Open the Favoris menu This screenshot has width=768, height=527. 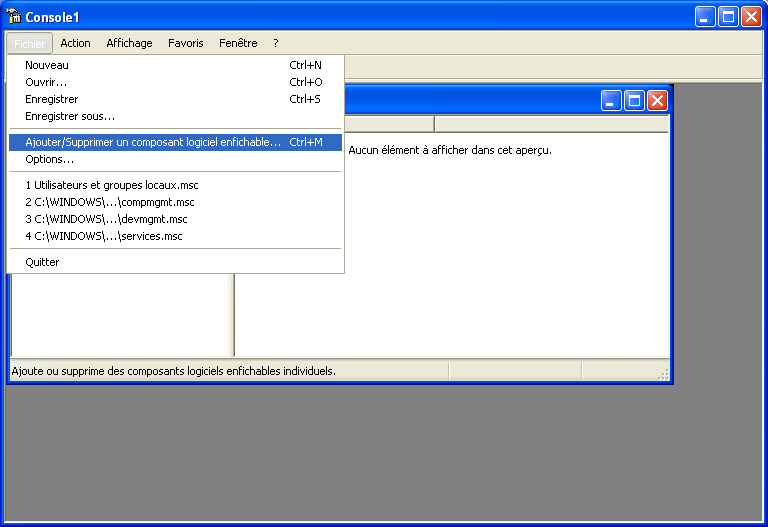(x=186, y=44)
